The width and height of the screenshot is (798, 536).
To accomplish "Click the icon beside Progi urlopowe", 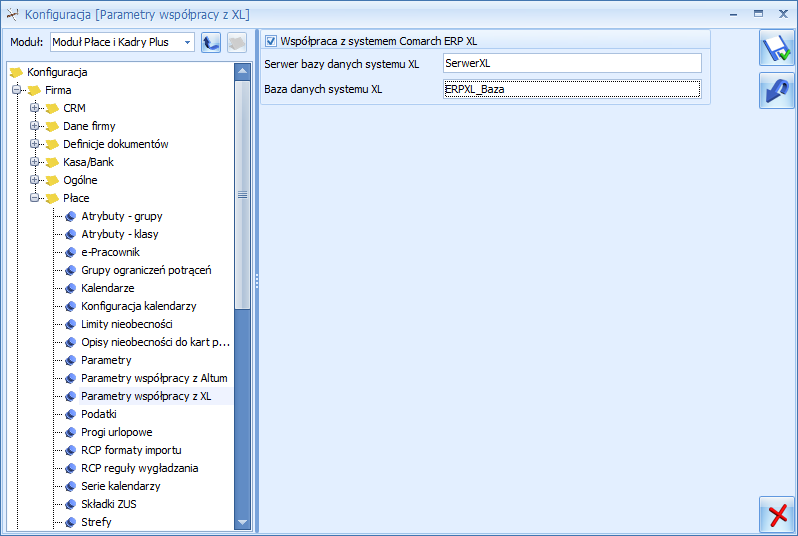I will 71,432.
